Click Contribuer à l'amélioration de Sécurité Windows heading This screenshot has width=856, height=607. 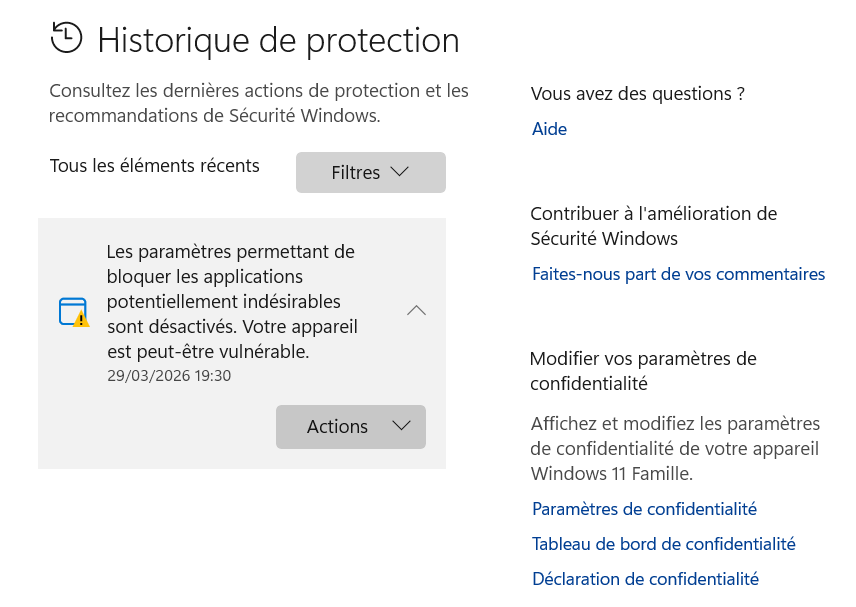653,226
